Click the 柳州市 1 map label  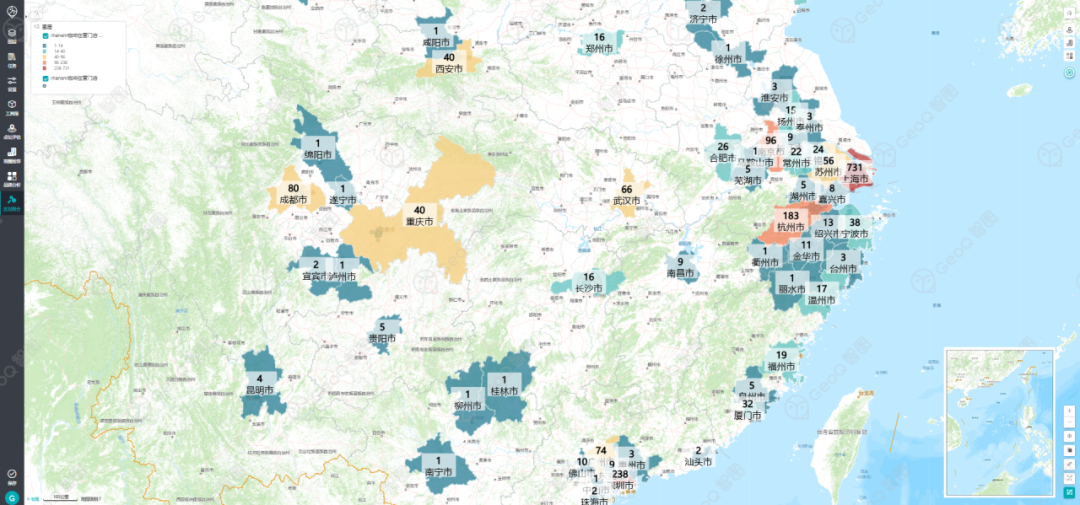pos(466,399)
